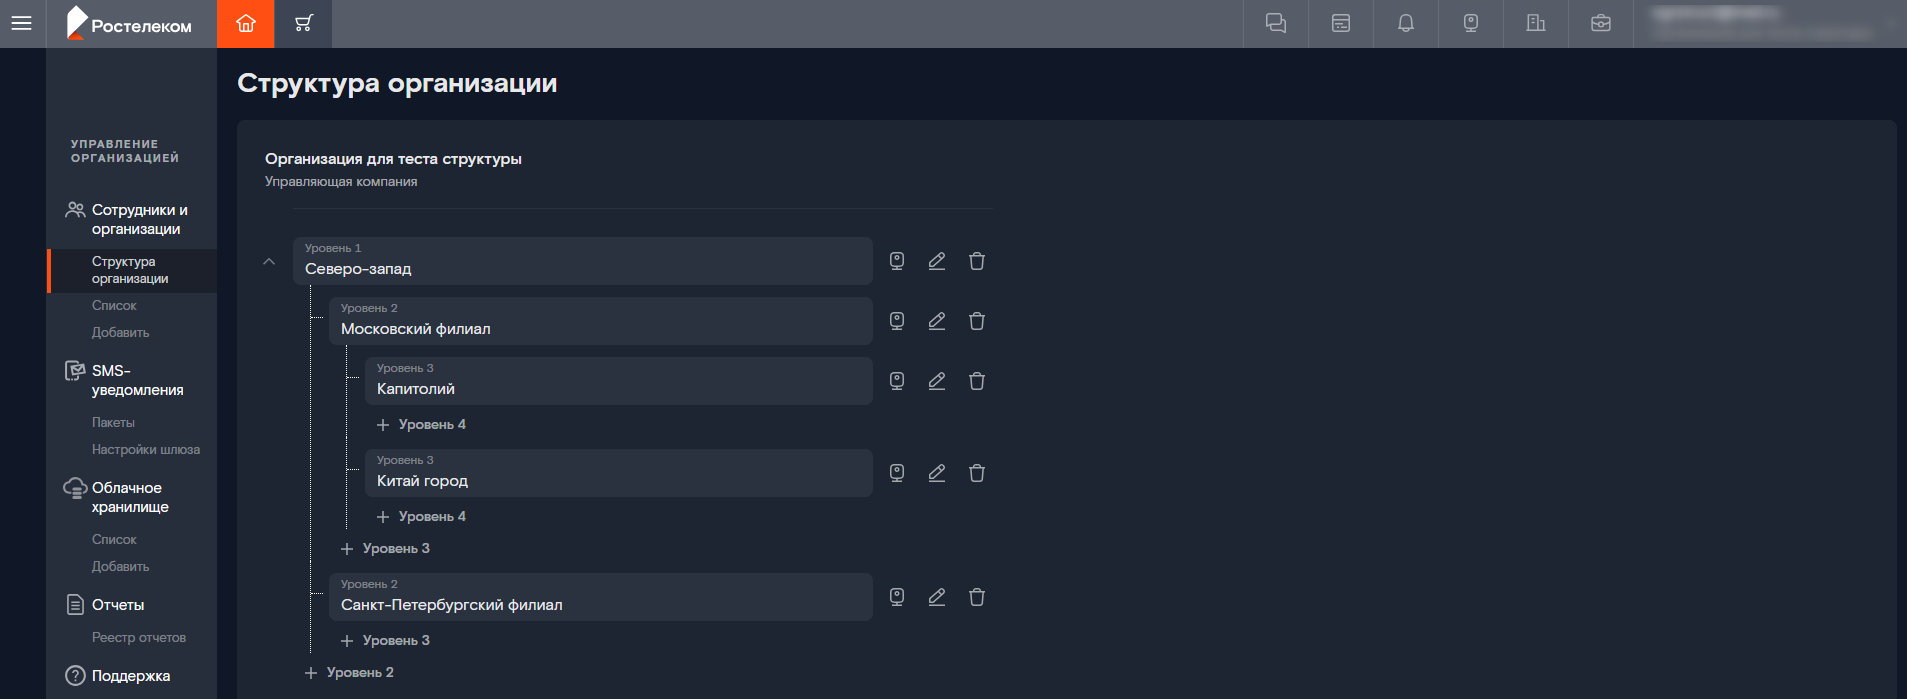The height and width of the screenshot is (699, 1907).
Task: Add a new Уровень 2 unit
Action: point(349,673)
